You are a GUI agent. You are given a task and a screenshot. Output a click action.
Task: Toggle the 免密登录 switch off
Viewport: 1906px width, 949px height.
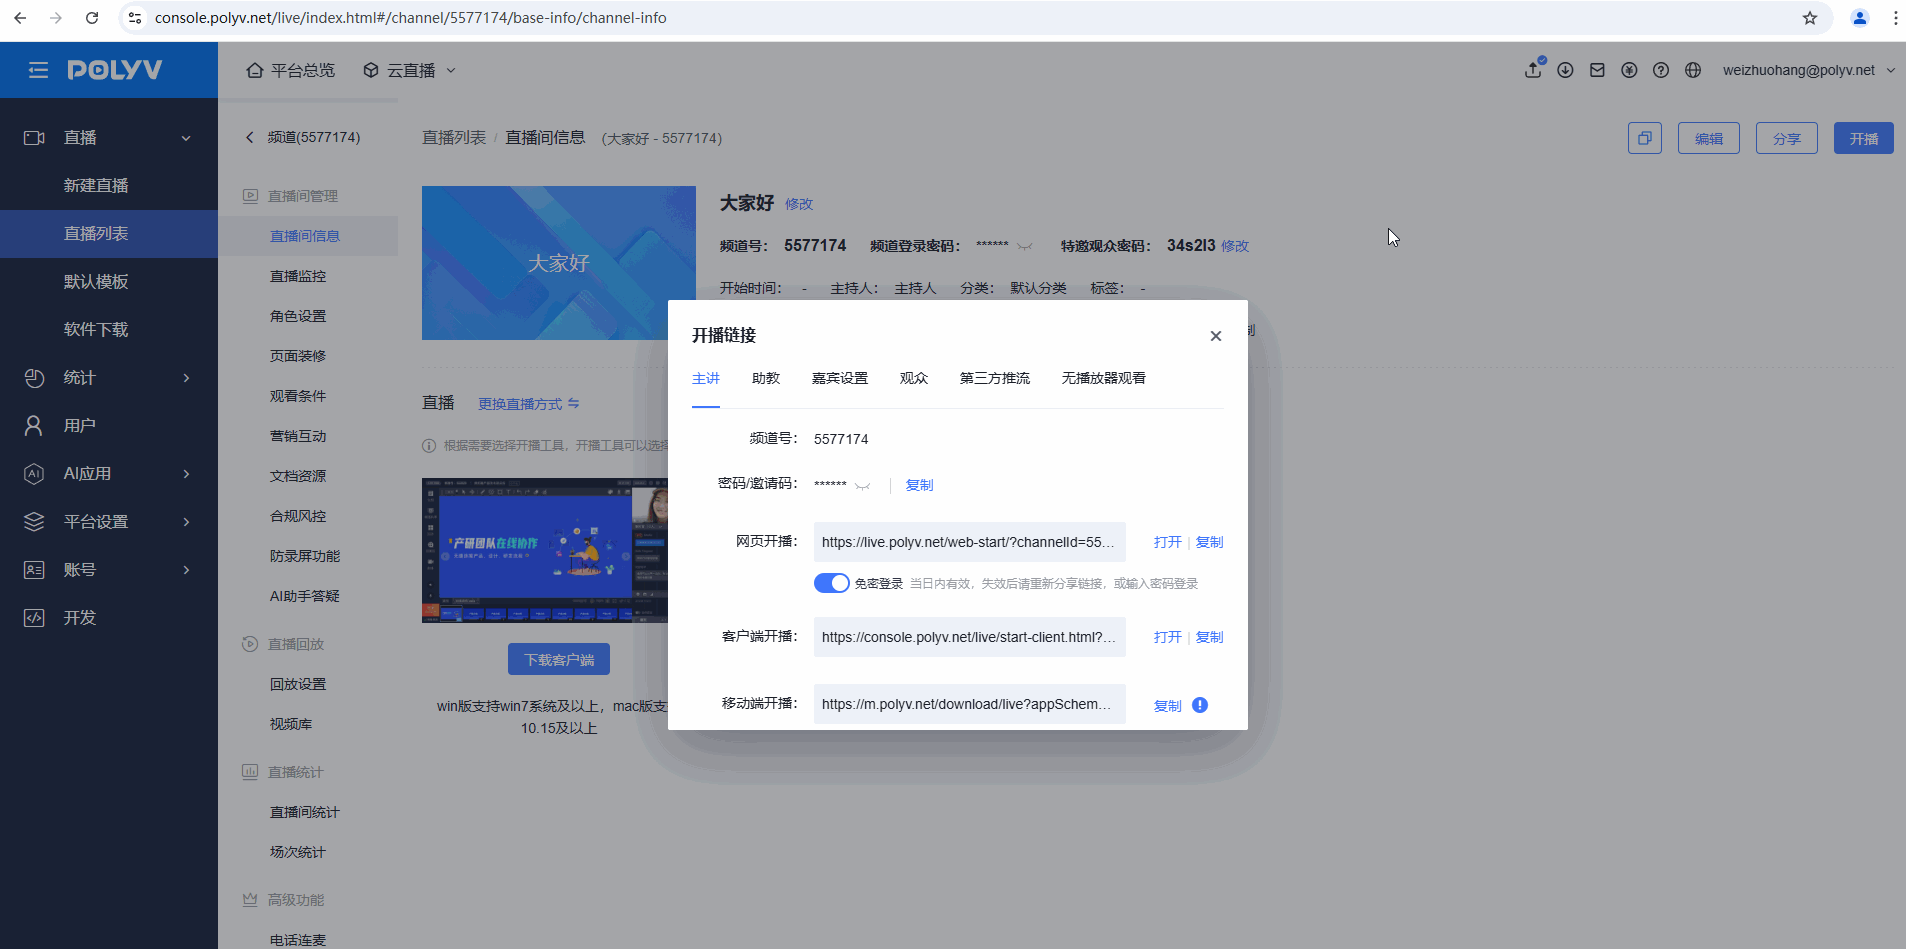pyautogui.click(x=831, y=583)
